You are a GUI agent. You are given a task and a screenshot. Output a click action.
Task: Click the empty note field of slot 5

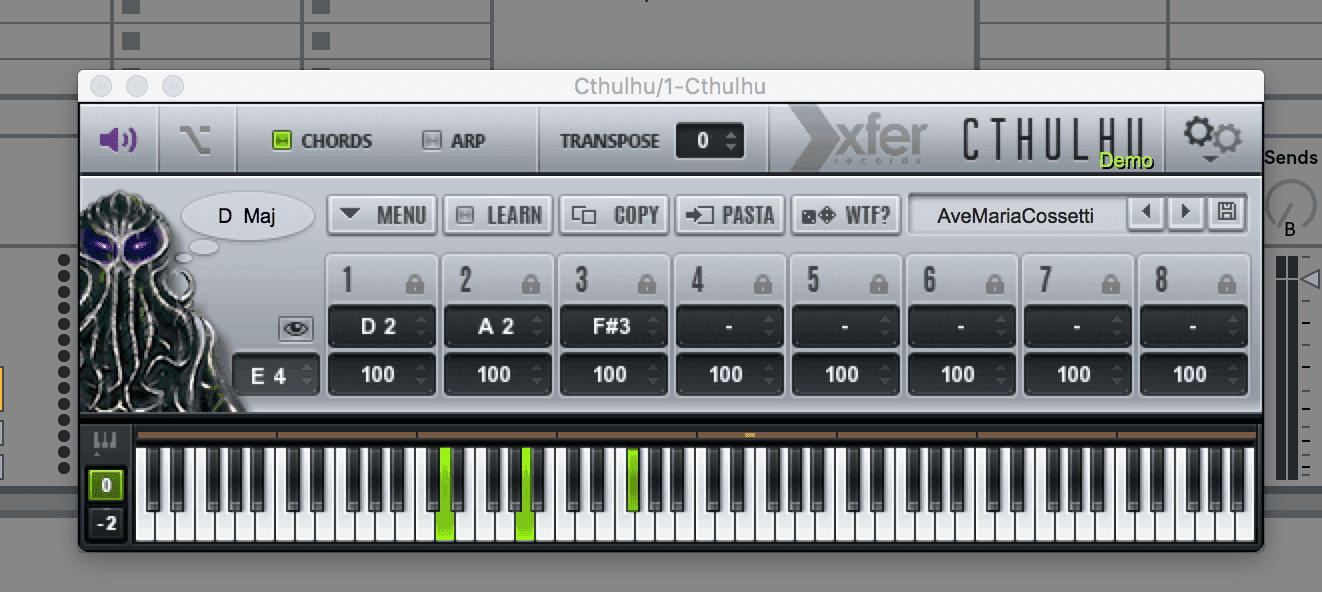pyautogui.click(x=846, y=326)
